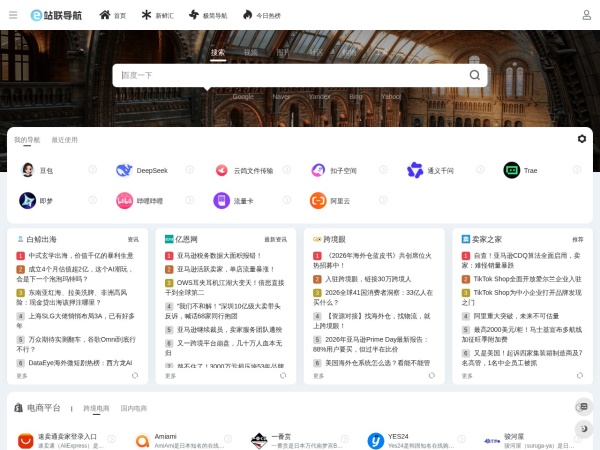Refresh the 亿恩网 news card
Viewport: 600px width, 450px height.
(283, 375)
